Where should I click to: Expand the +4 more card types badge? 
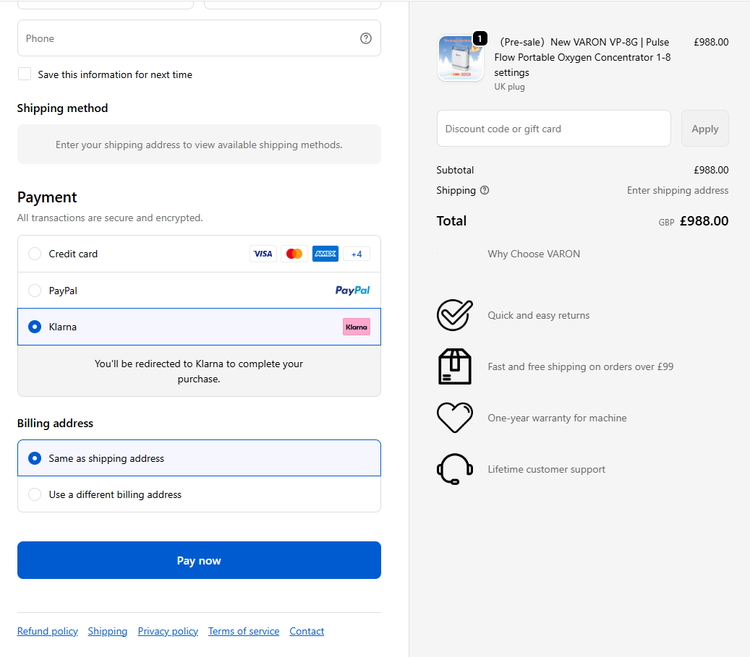click(356, 254)
